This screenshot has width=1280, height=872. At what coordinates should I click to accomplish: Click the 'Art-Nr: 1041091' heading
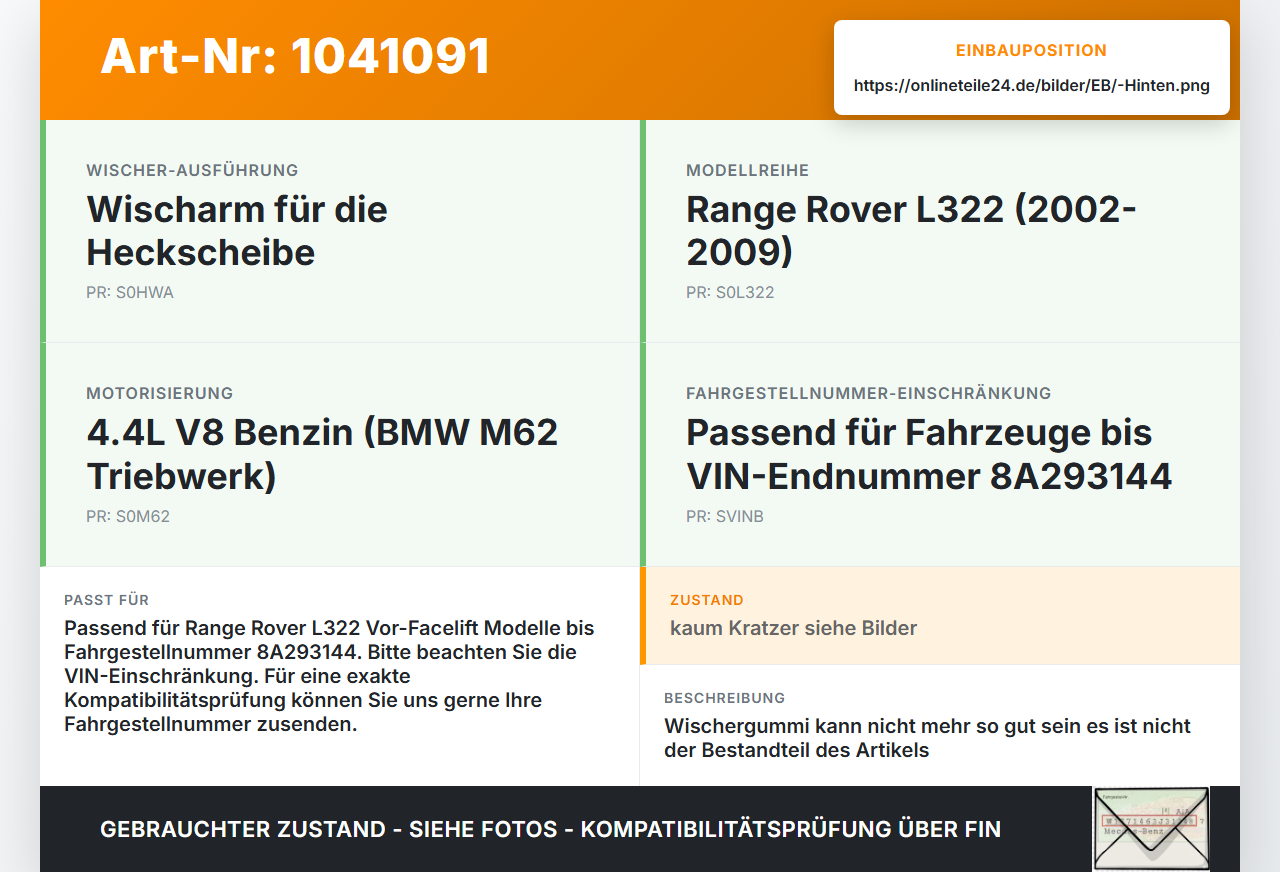click(295, 56)
